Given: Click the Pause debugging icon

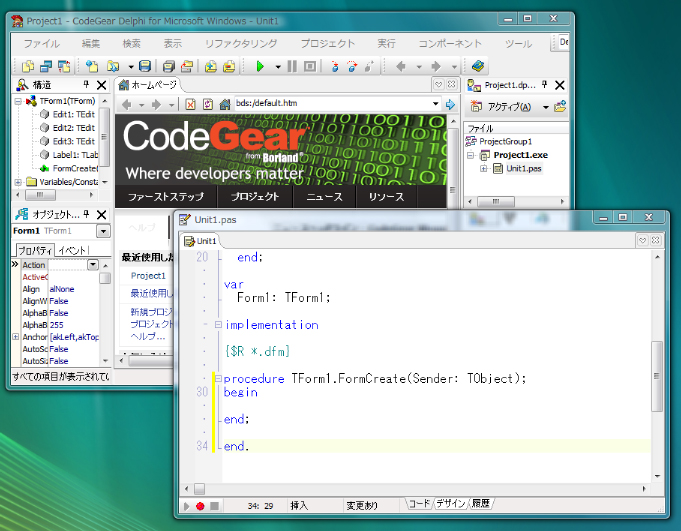Looking at the screenshot, I should [x=292, y=66].
